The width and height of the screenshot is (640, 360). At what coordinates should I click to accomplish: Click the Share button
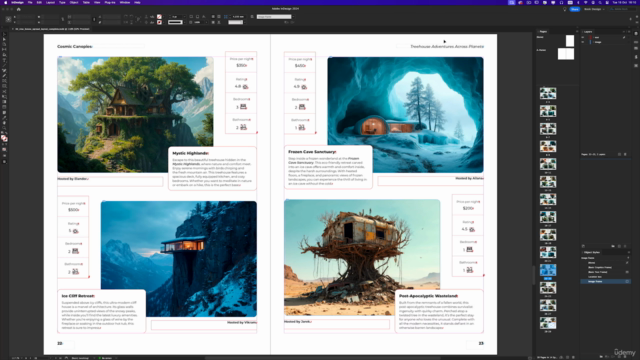[575, 9]
